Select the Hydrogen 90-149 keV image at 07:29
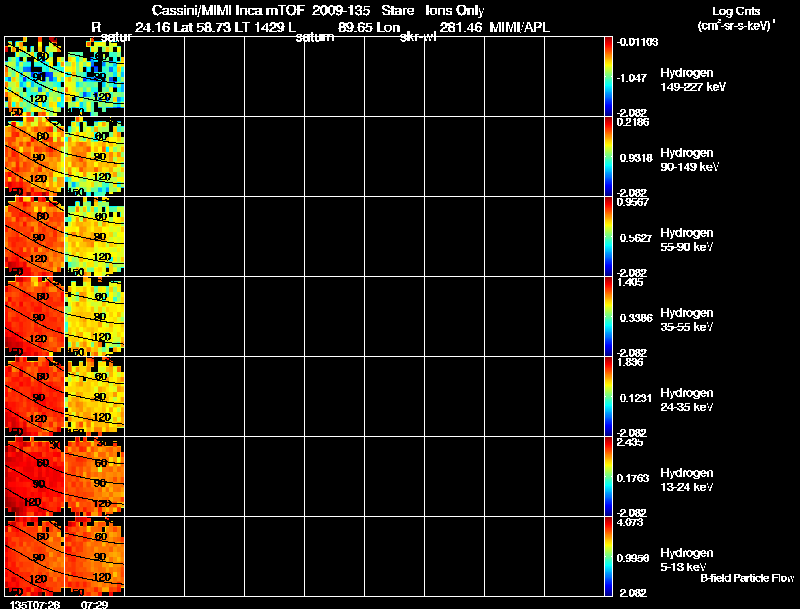 click(95, 156)
